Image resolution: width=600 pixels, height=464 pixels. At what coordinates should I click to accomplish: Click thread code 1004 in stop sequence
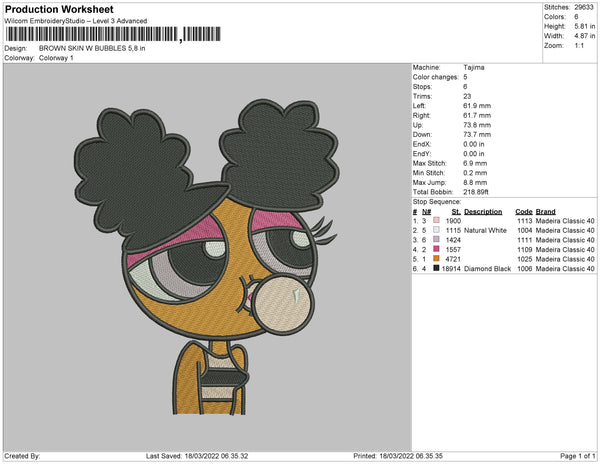pos(525,230)
